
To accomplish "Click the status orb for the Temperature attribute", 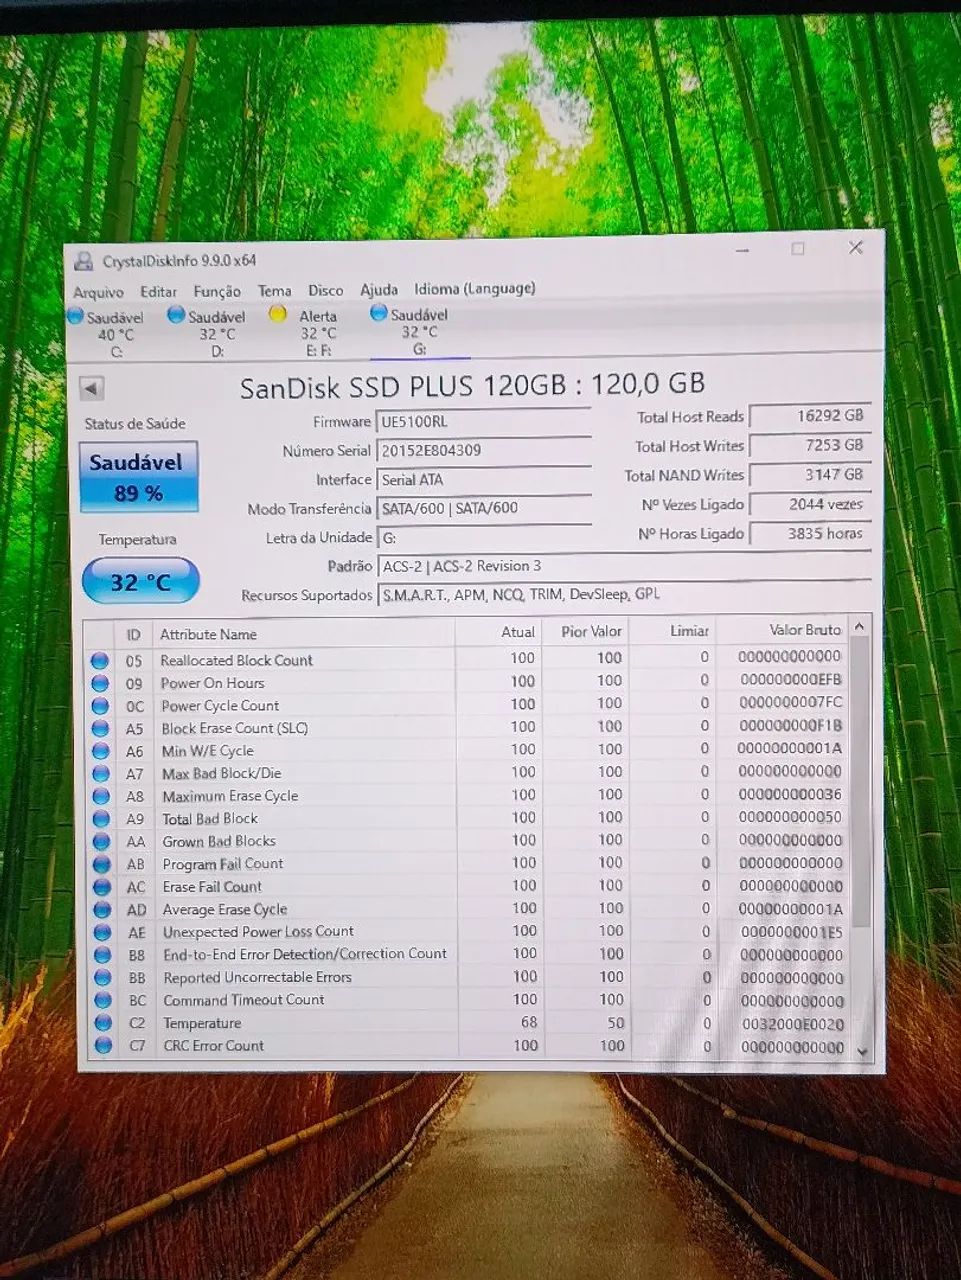I will [x=103, y=1023].
